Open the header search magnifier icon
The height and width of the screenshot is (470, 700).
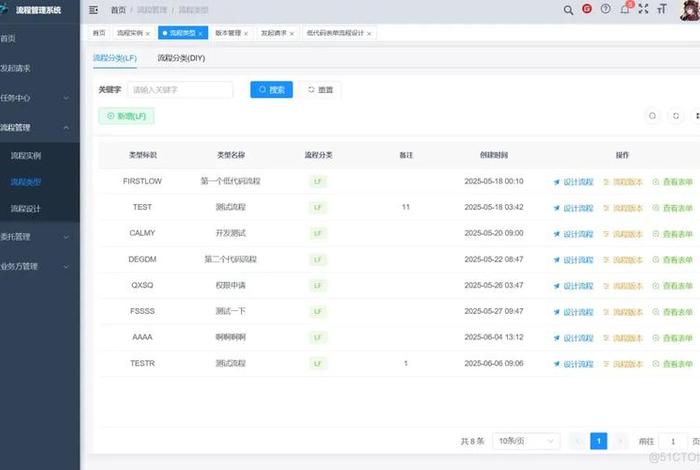568,10
